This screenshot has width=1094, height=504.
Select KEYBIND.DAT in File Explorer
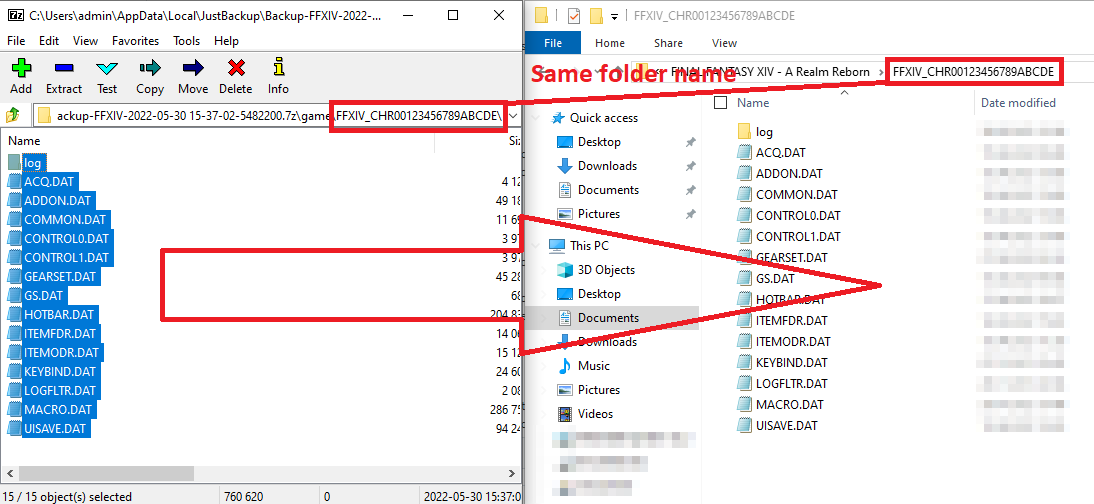click(783, 362)
